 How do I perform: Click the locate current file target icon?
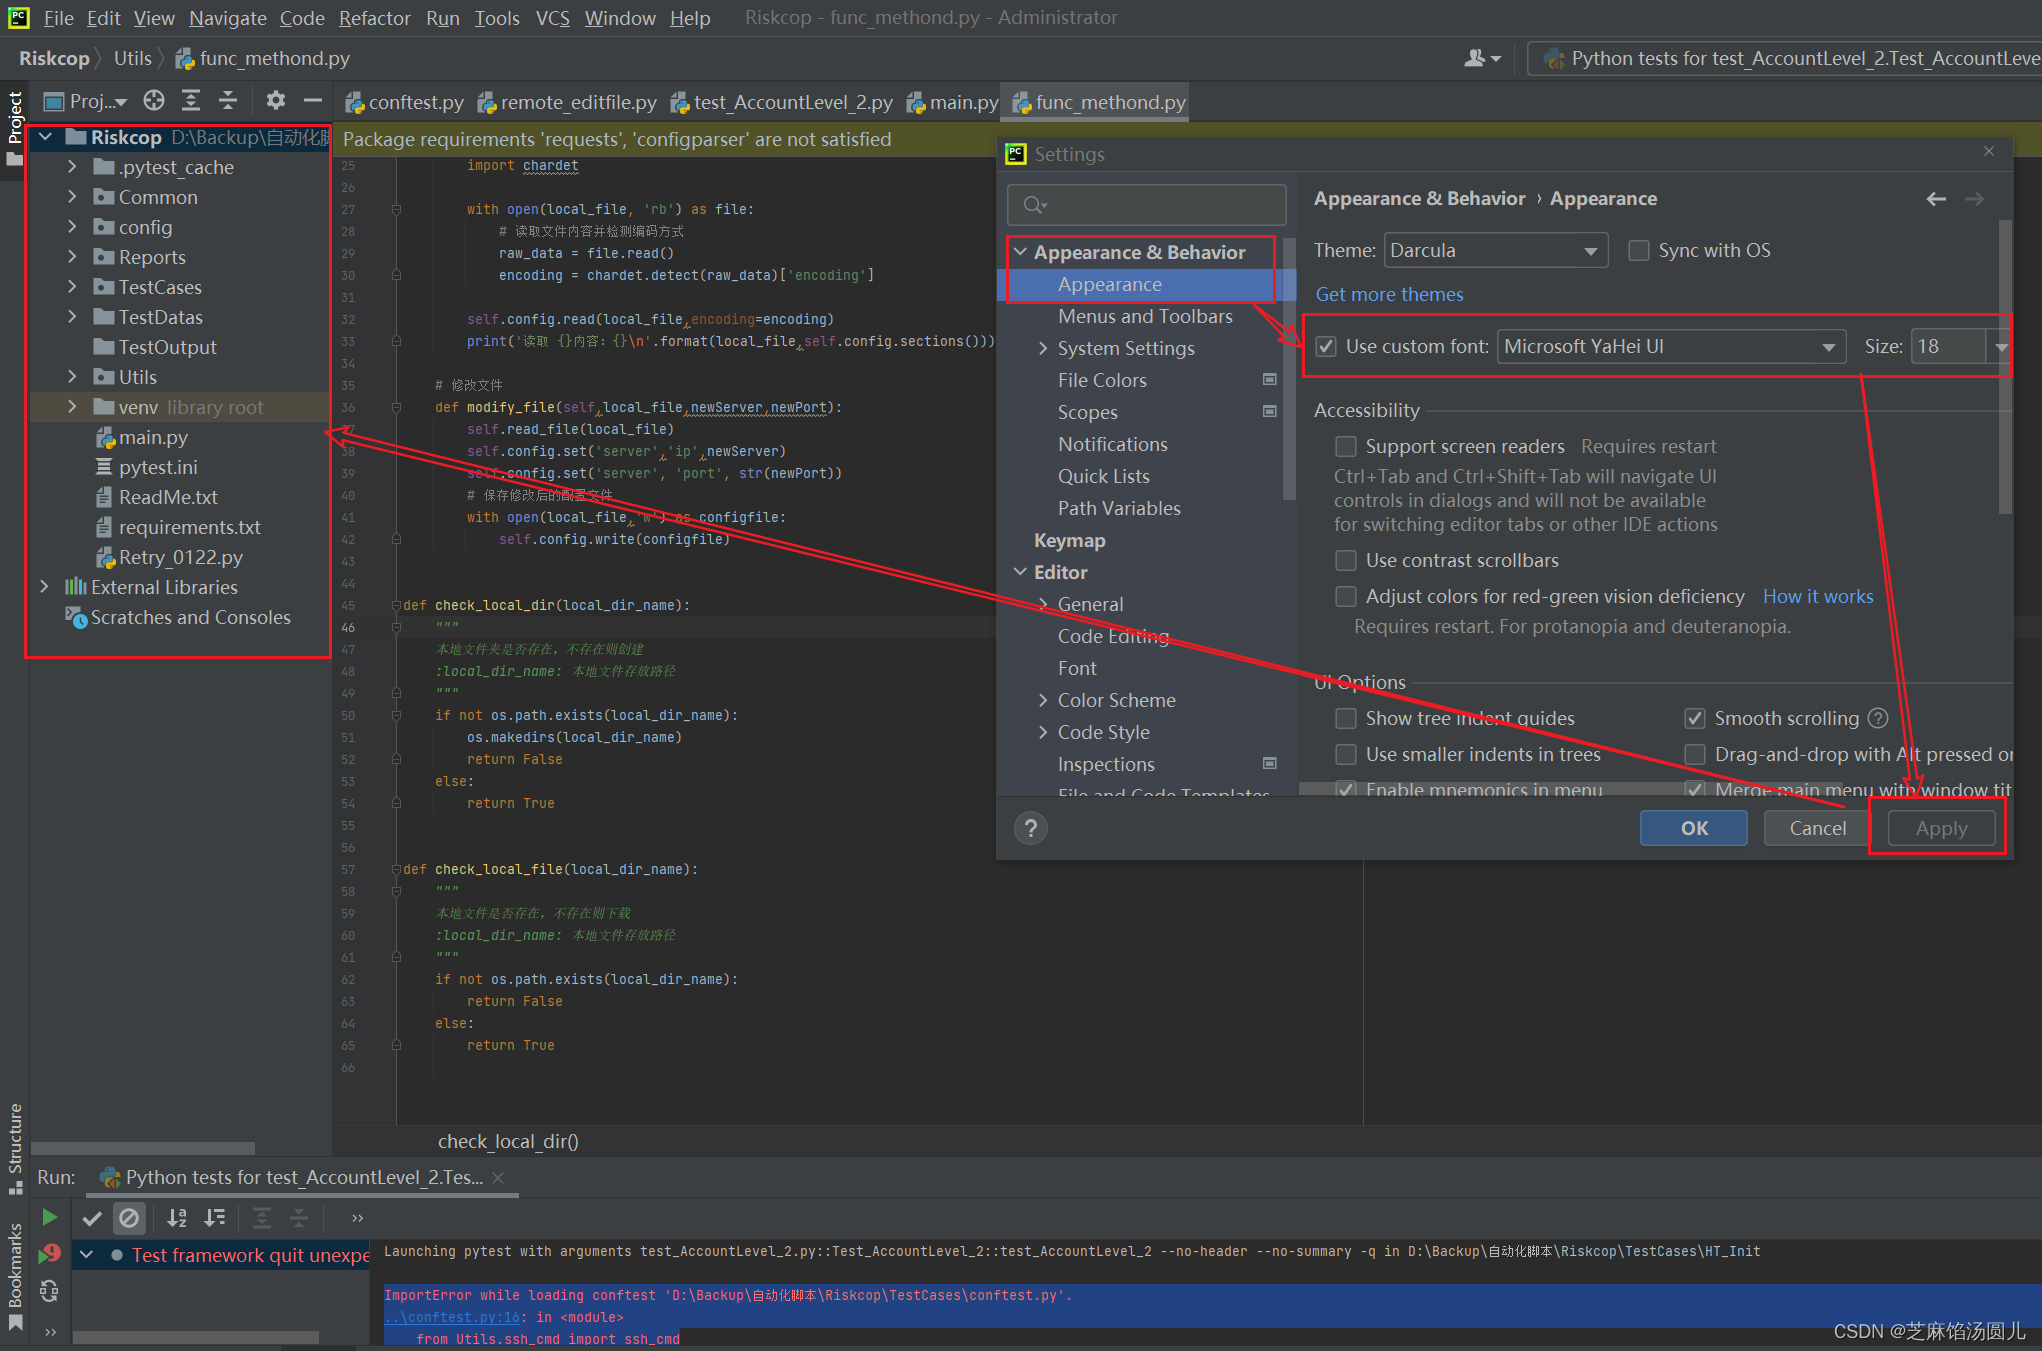153,101
